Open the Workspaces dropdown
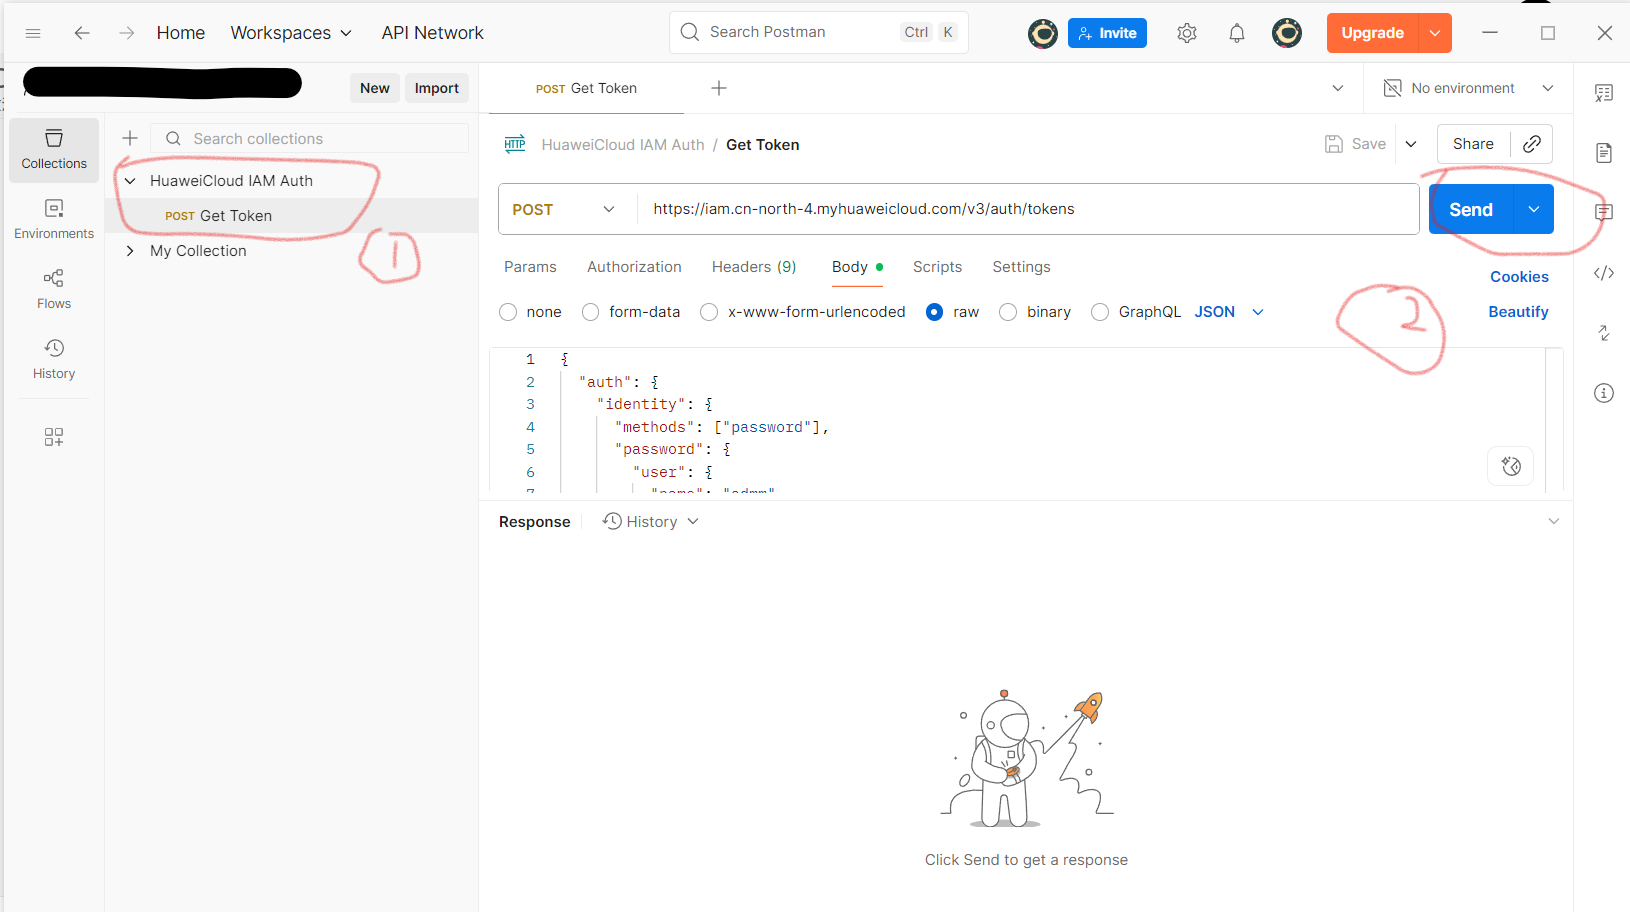The image size is (1630, 912). [x=291, y=33]
